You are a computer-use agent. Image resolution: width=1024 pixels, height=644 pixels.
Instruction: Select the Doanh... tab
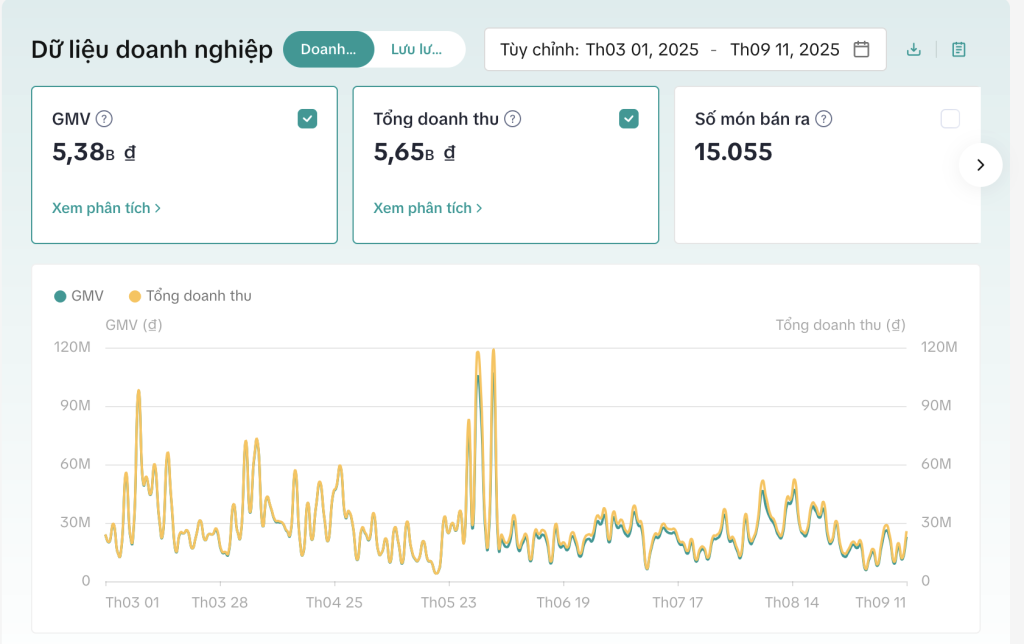click(x=328, y=49)
